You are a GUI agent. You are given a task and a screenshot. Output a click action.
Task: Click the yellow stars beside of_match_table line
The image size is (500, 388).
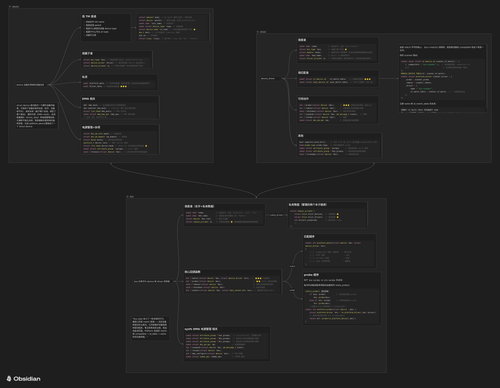[x=367, y=79]
